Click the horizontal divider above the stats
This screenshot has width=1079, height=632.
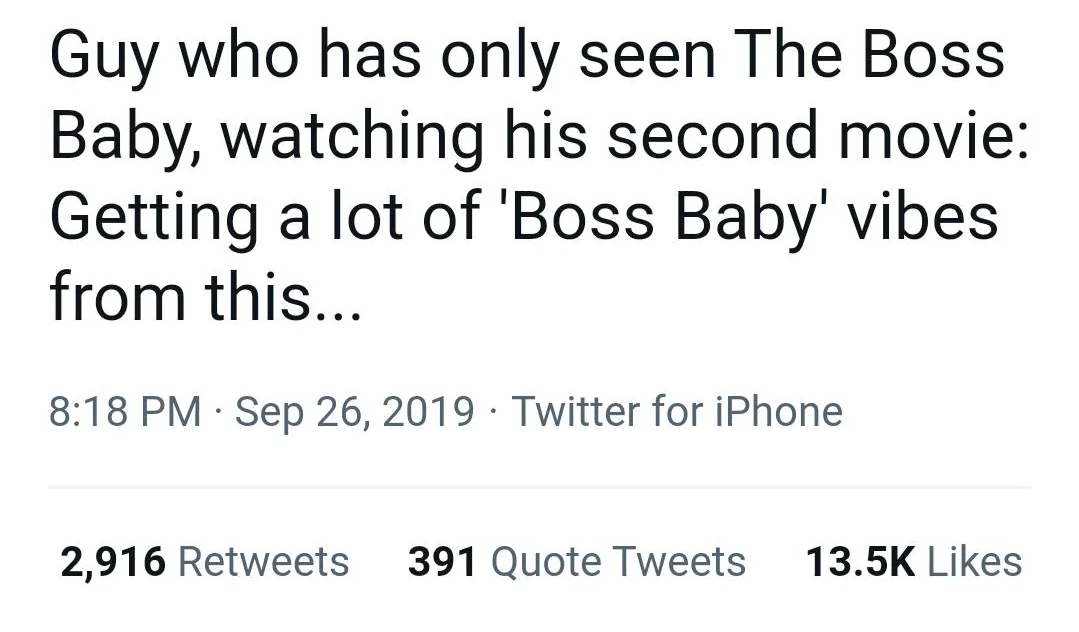540,487
